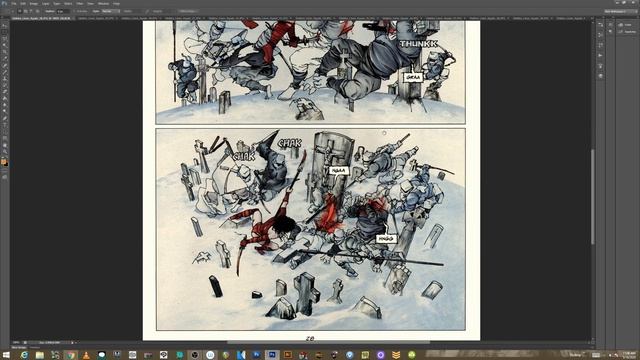Image resolution: width=640 pixels, height=360 pixels.
Task: Open the Timeline panel tab
Action: 35,347
